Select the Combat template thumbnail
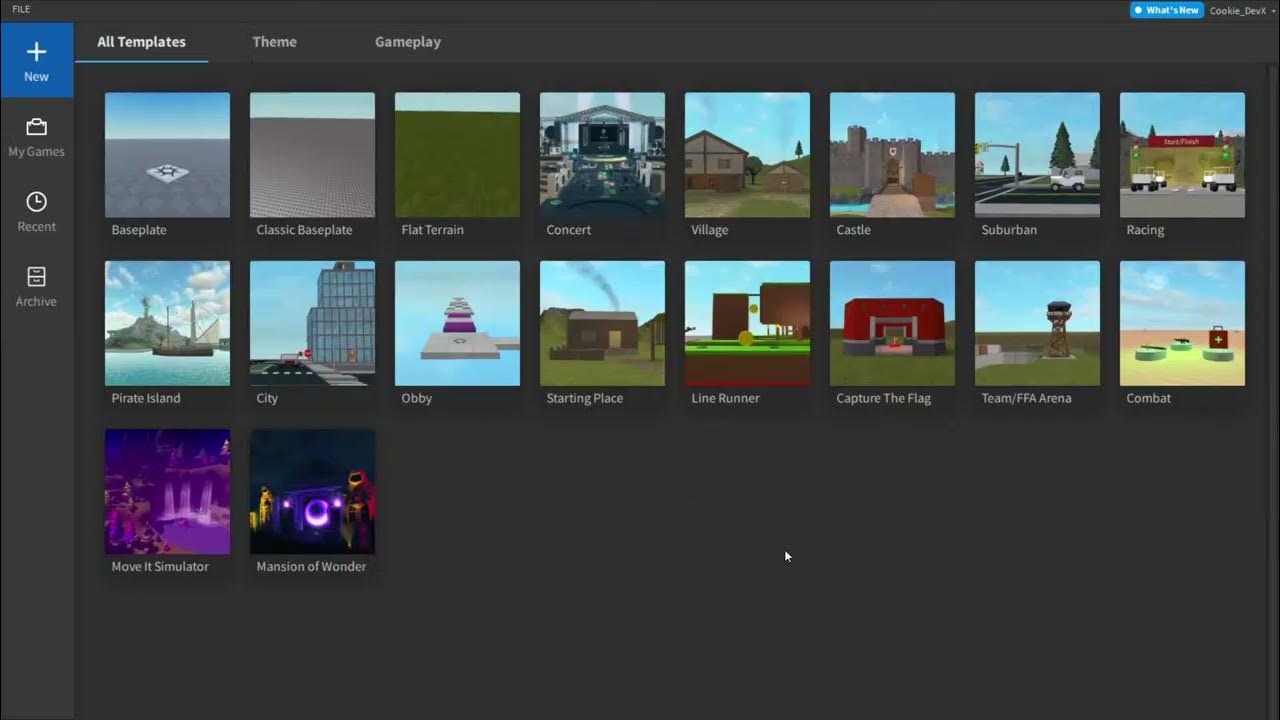 1182,323
